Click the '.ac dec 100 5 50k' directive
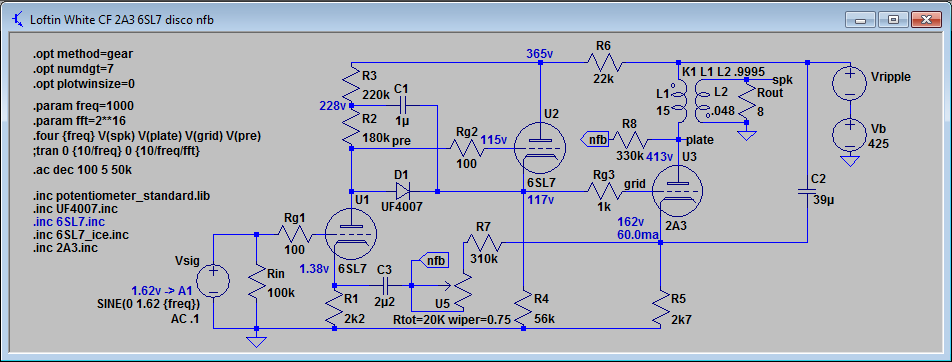The image size is (952, 362). (82, 170)
